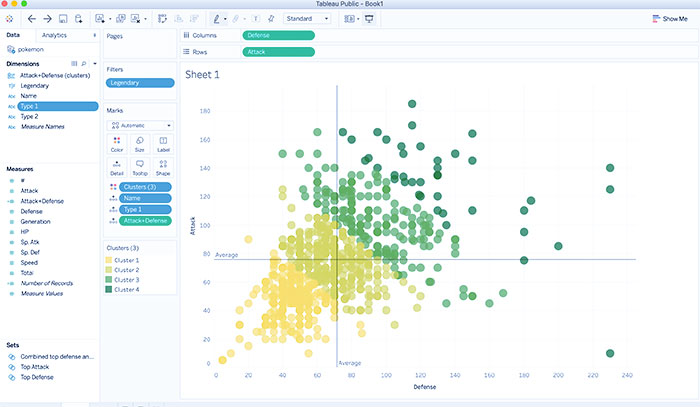Open the Detail marks card
Screen dimensions: 700x407
(x=117, y=168)
